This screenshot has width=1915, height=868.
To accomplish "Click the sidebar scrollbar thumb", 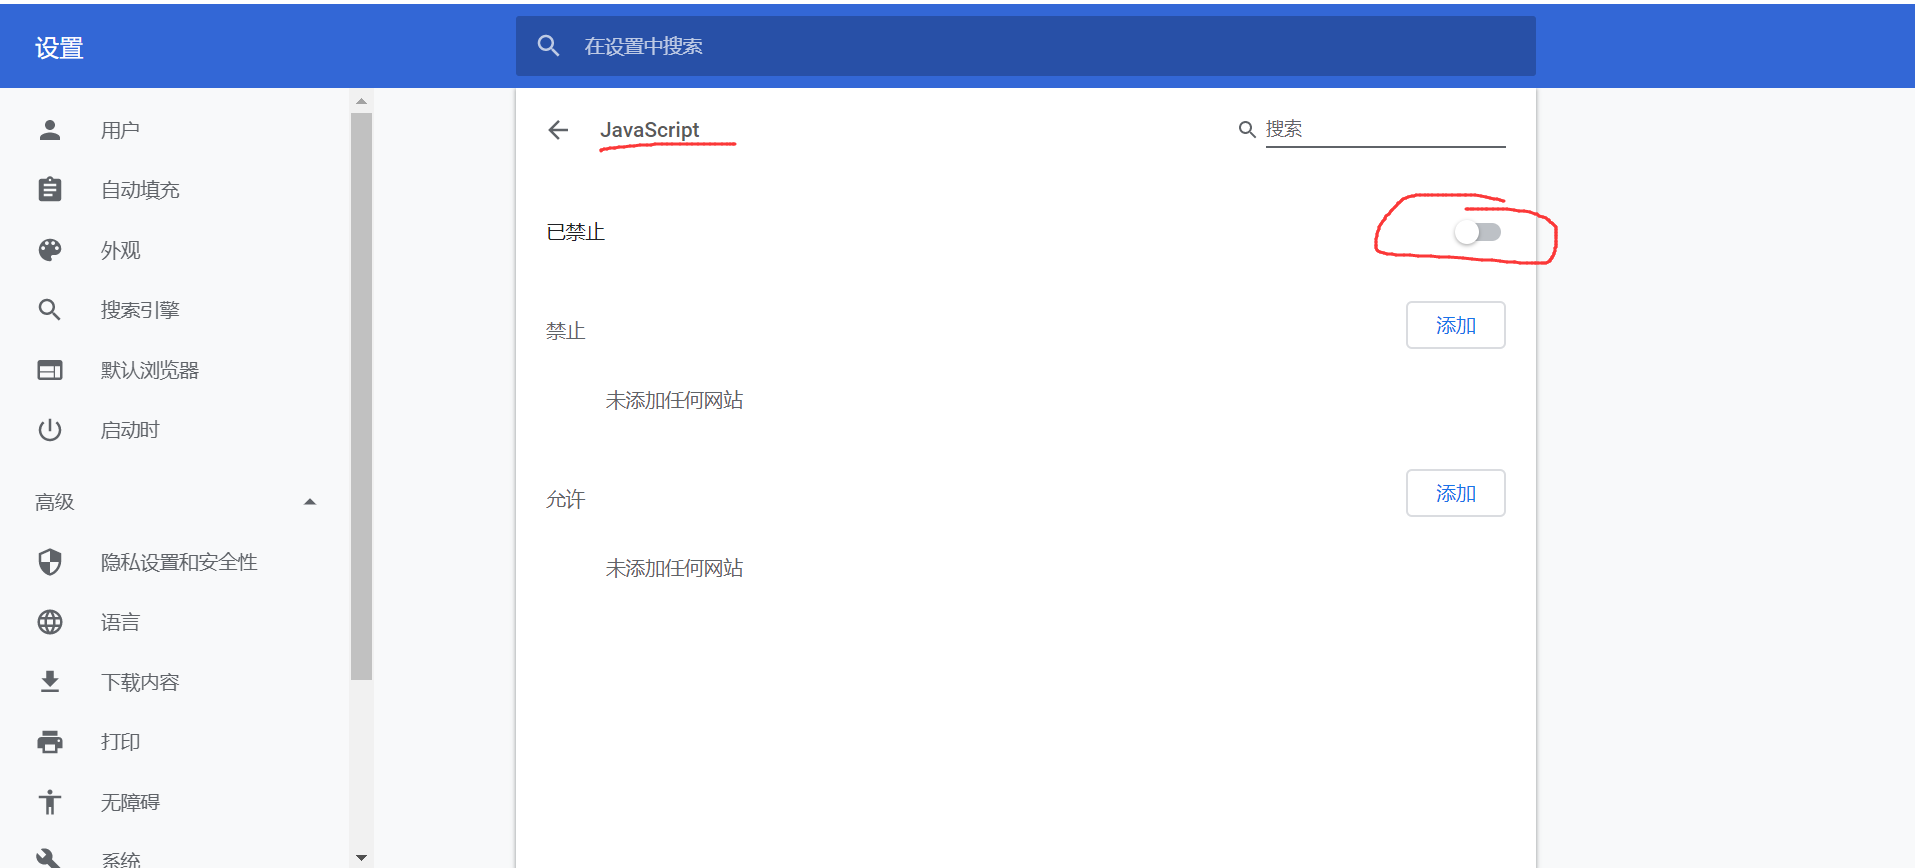I will [362, 397].
